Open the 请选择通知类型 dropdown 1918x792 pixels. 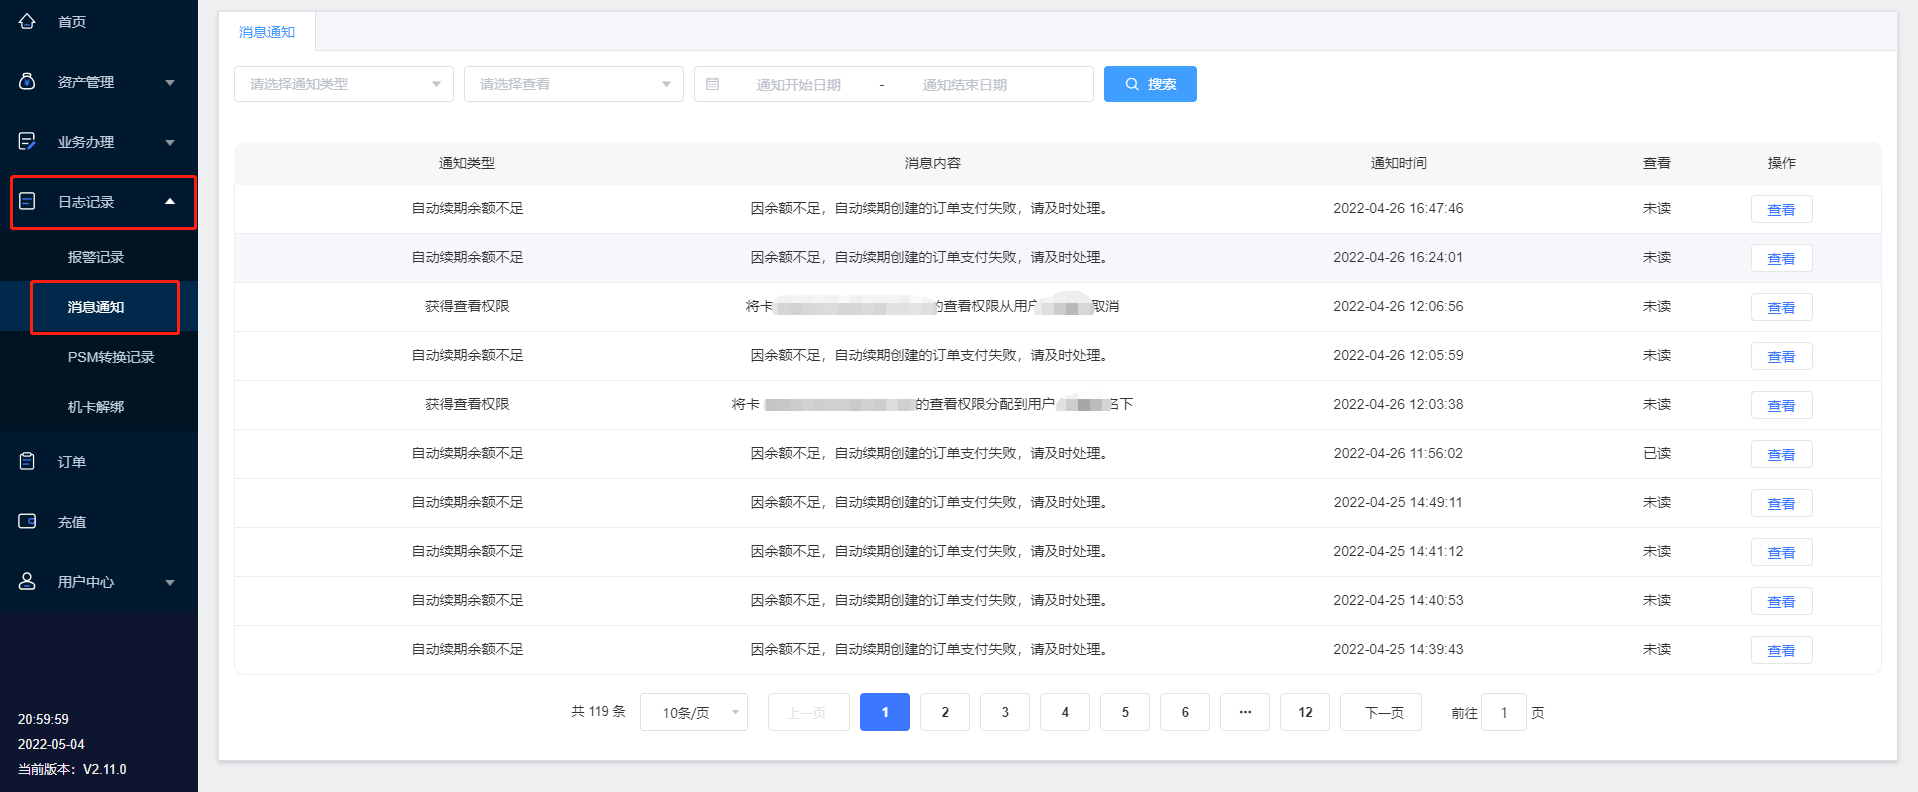pyautogui.click(x=344, y=84)
